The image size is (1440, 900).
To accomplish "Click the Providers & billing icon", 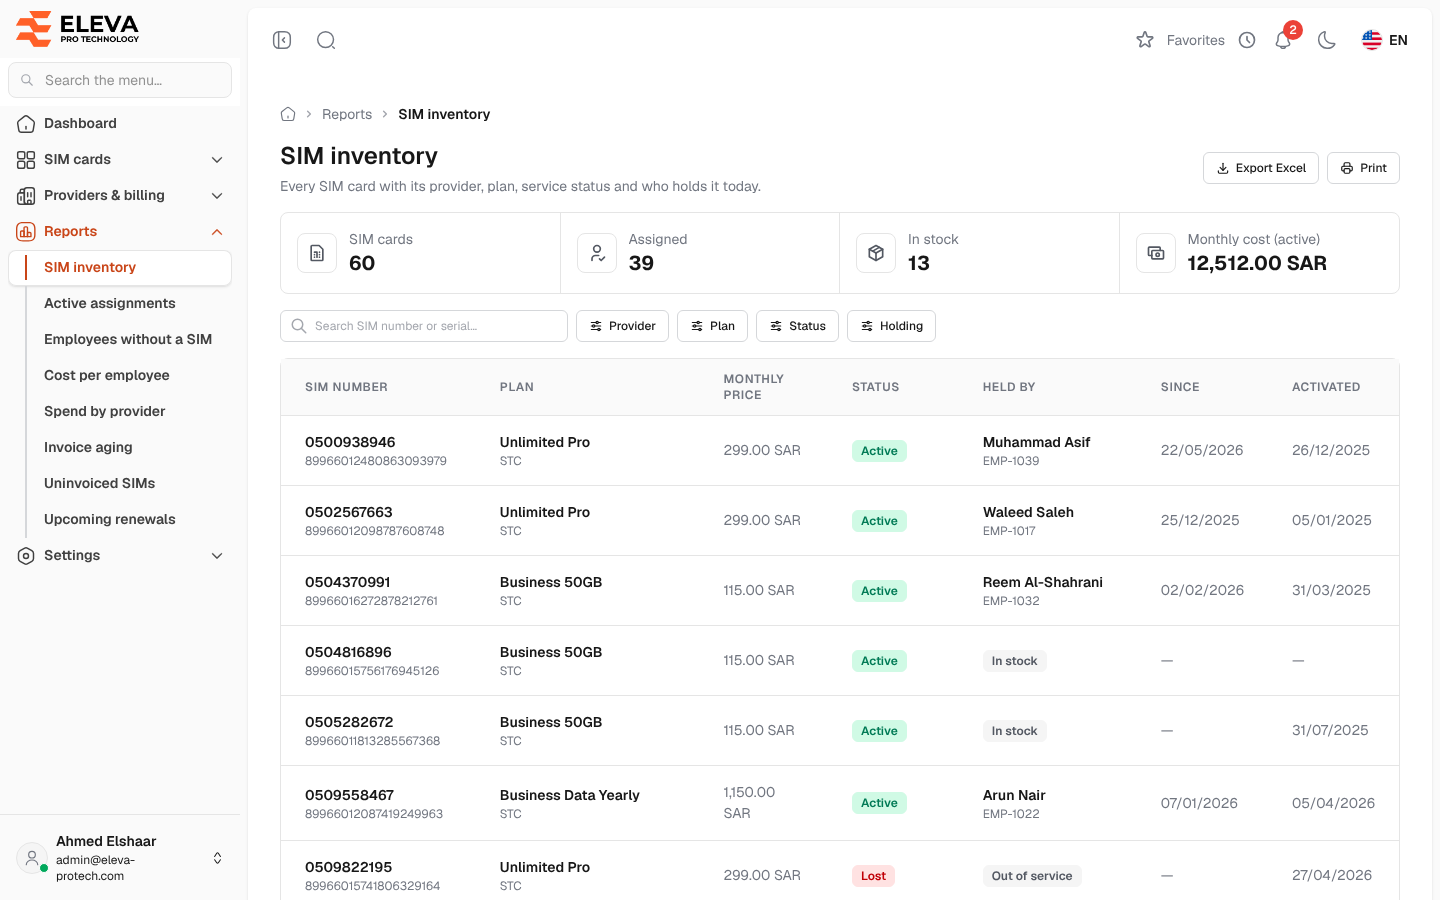I will tap(26, 196).
